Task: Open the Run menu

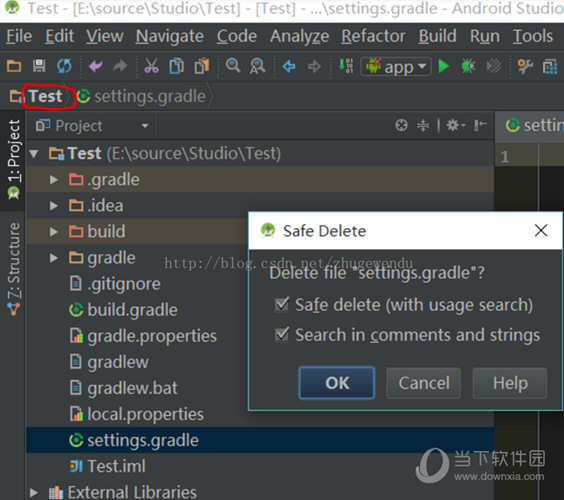Action: [485, 36]
